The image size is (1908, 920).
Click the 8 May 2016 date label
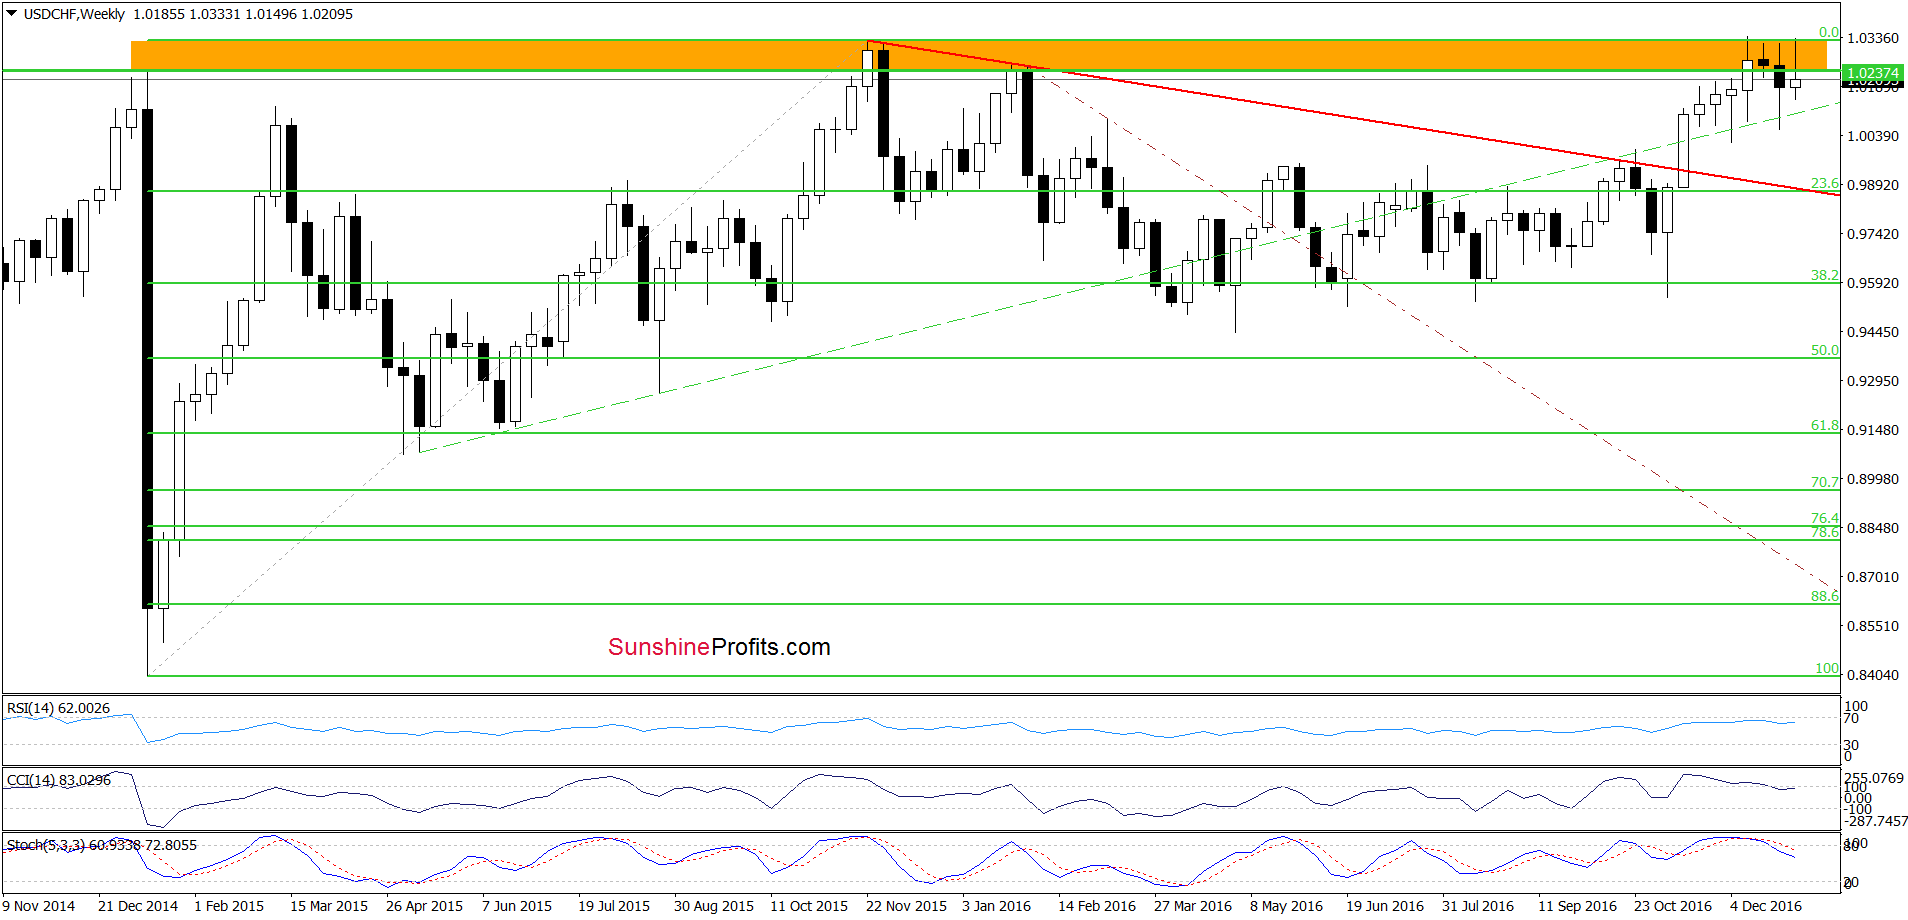point(1286,906)
